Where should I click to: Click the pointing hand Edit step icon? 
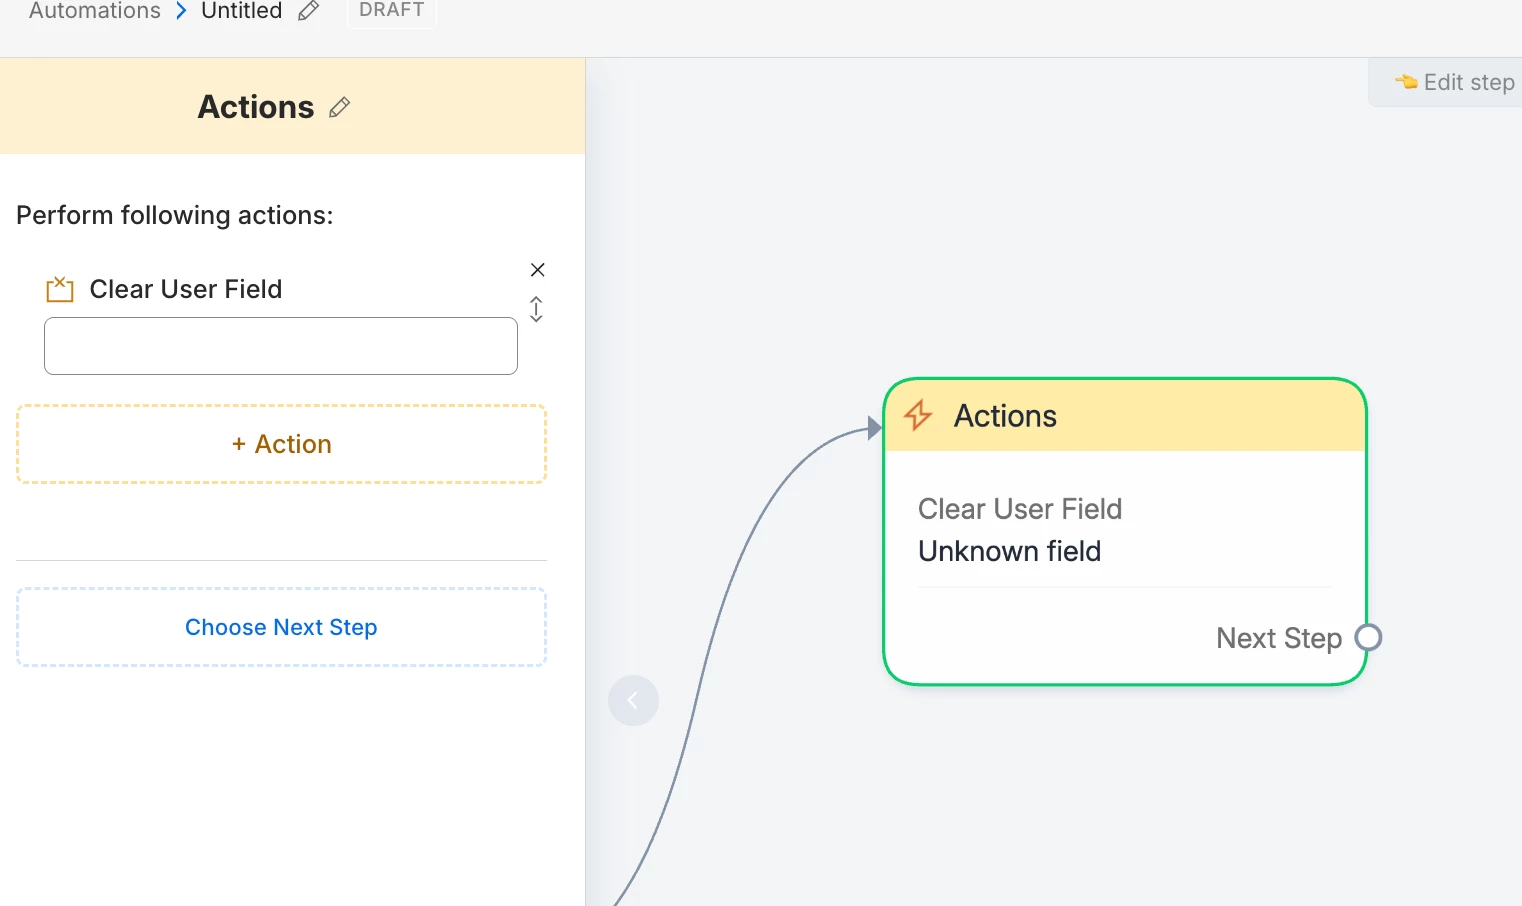point(1406,82)
